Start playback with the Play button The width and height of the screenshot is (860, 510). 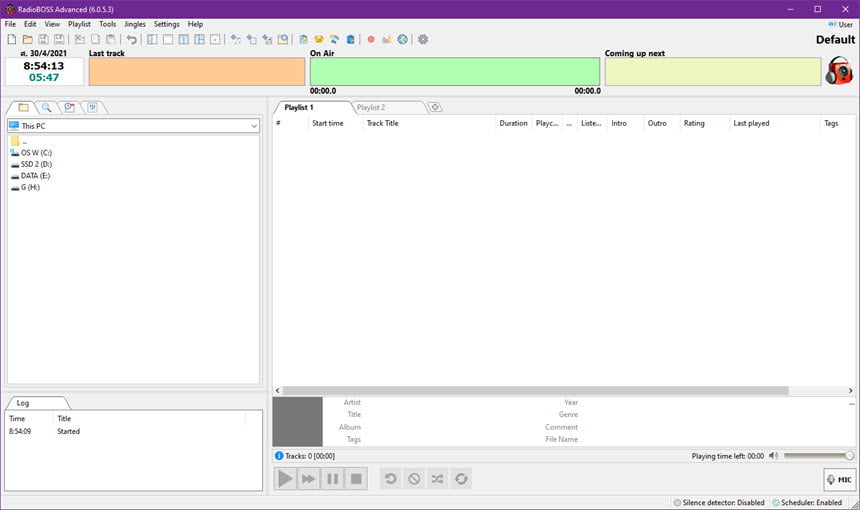point(285,479)
